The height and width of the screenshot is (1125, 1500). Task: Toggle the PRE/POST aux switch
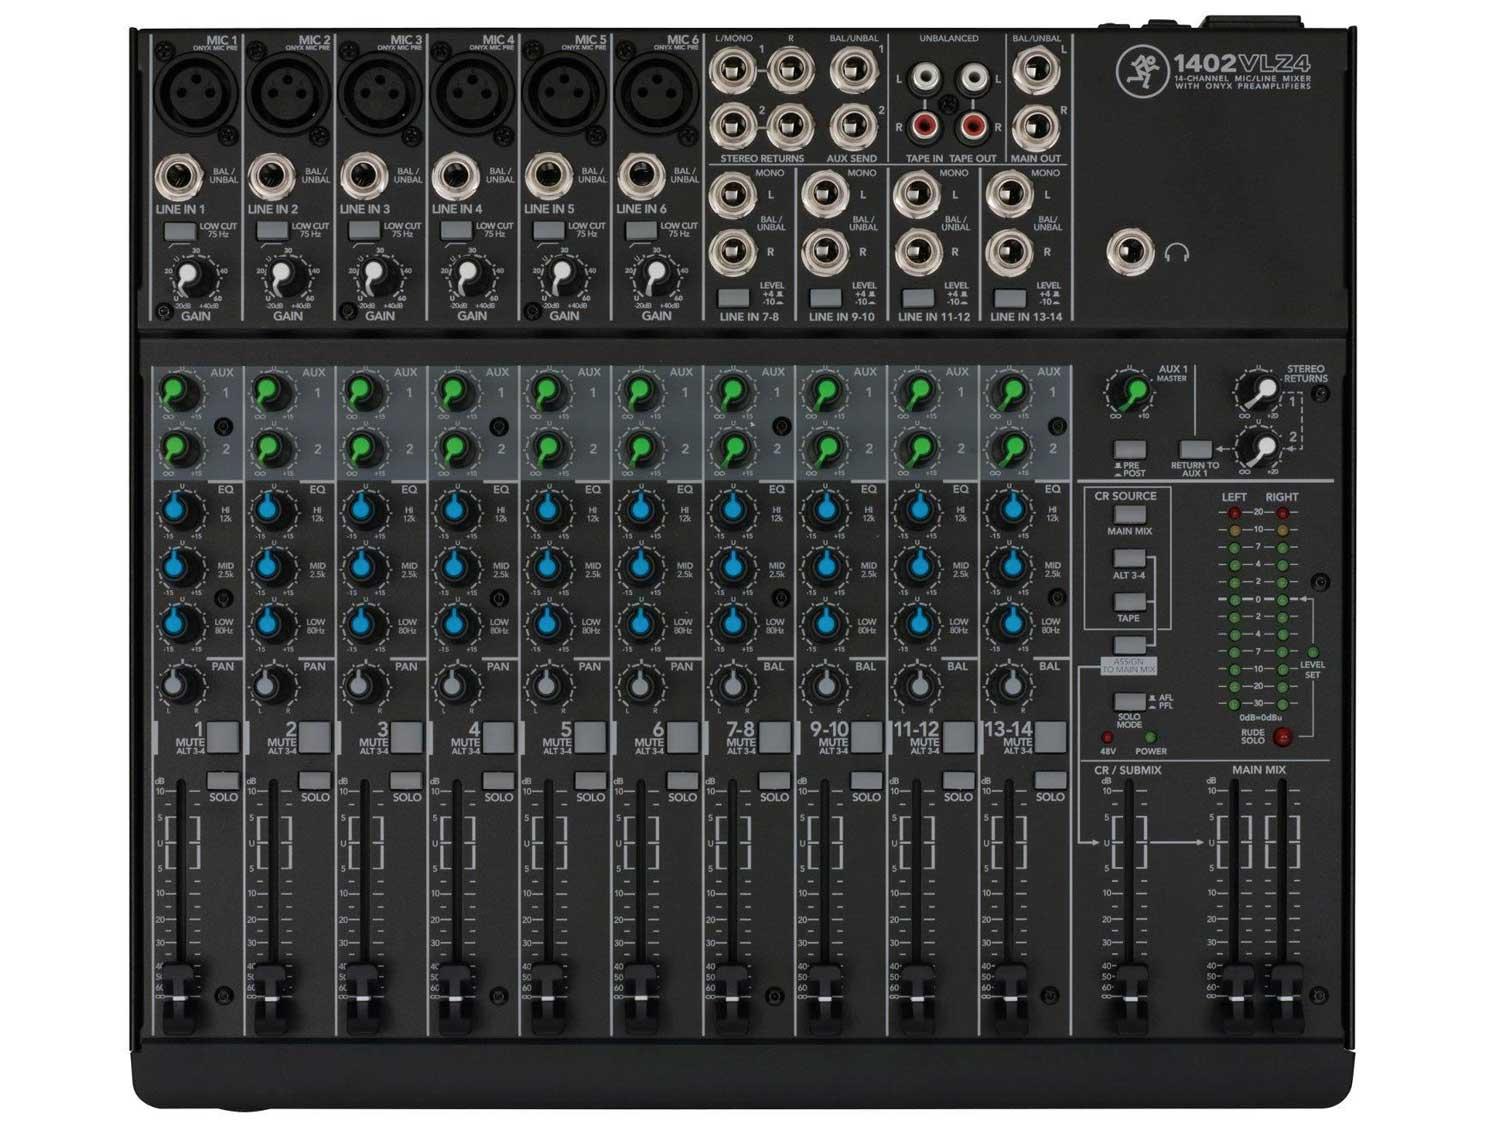click(1130, 451)
